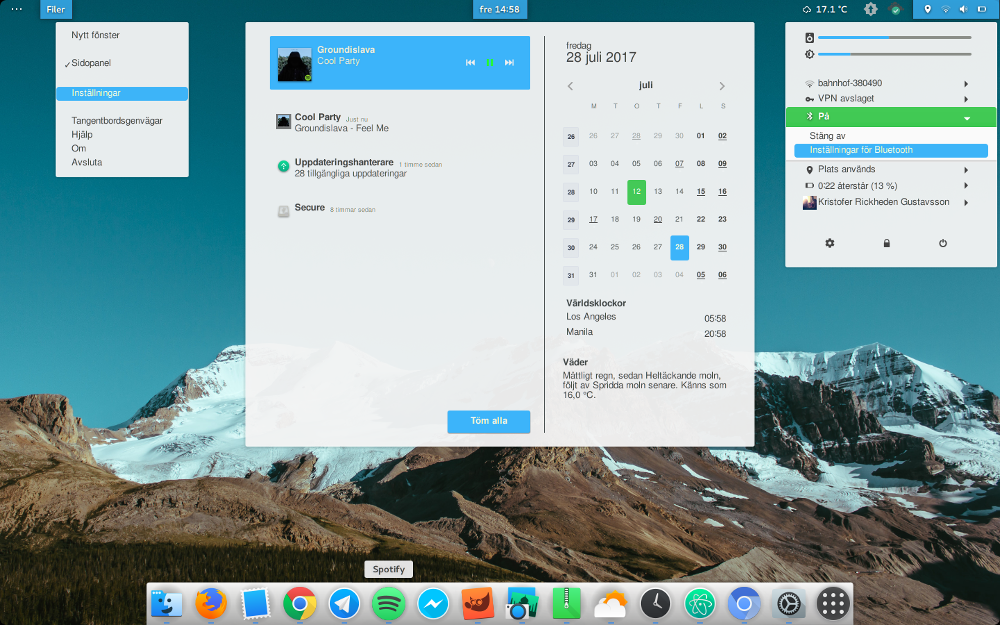Open power off icon in status menu
Image resolution: width=1000 pixels, height=625 pixels.
point(943,243)
